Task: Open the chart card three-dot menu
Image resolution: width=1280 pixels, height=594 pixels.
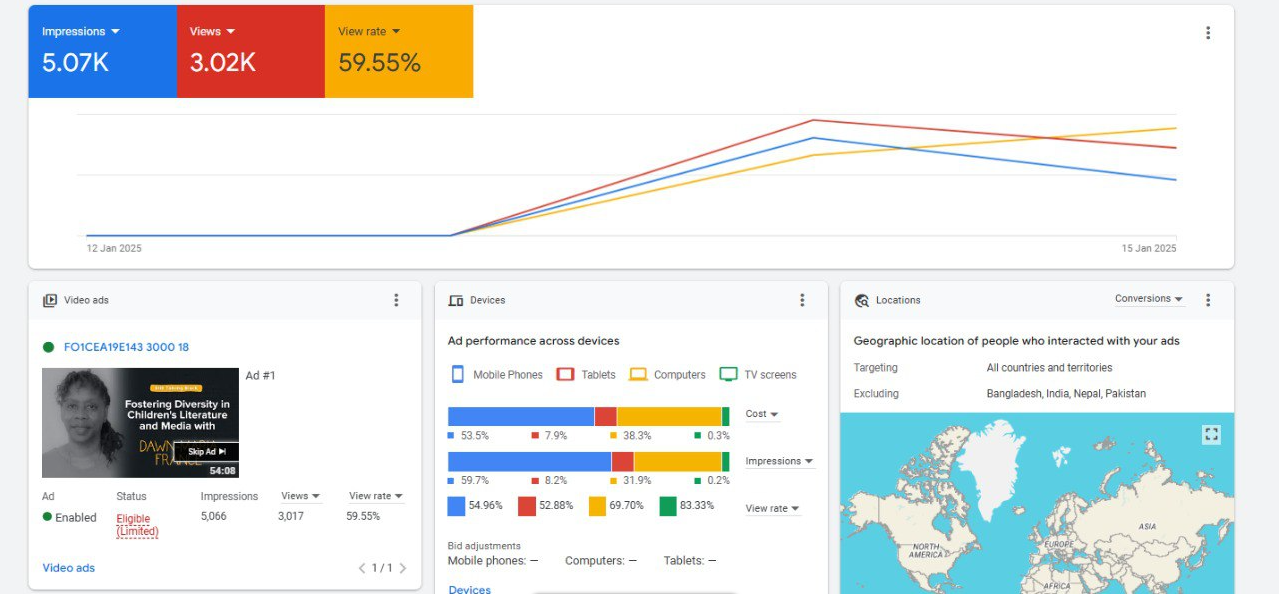Action: [x=1208, y=33]
